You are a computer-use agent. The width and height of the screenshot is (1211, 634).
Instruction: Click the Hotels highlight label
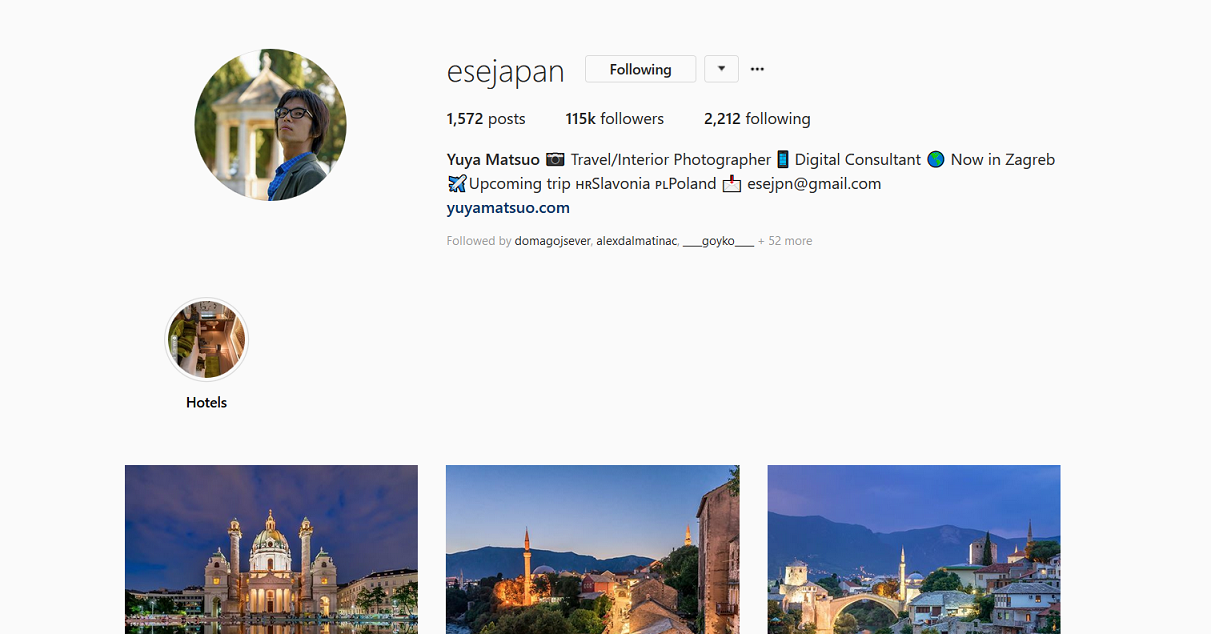[x=206, y=402]
